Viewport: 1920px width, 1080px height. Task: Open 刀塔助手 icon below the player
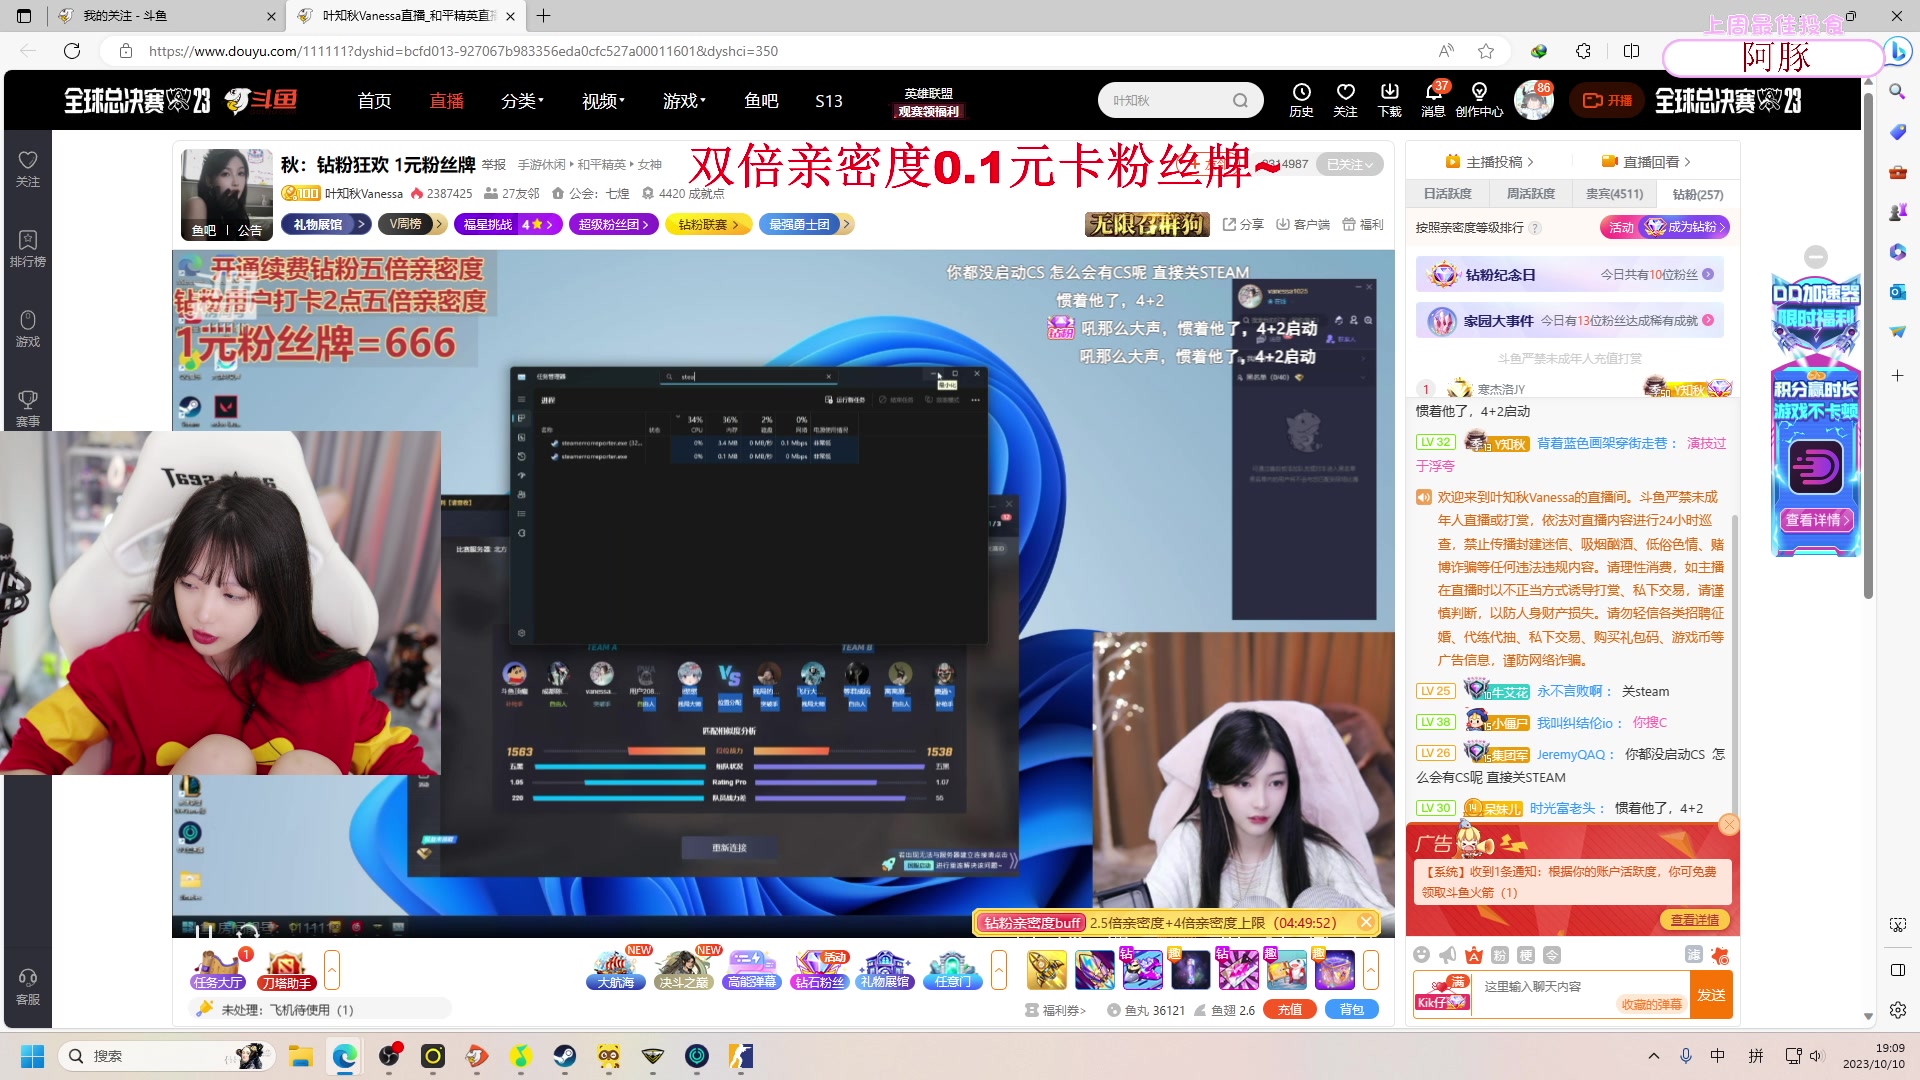tap(286, 970)
